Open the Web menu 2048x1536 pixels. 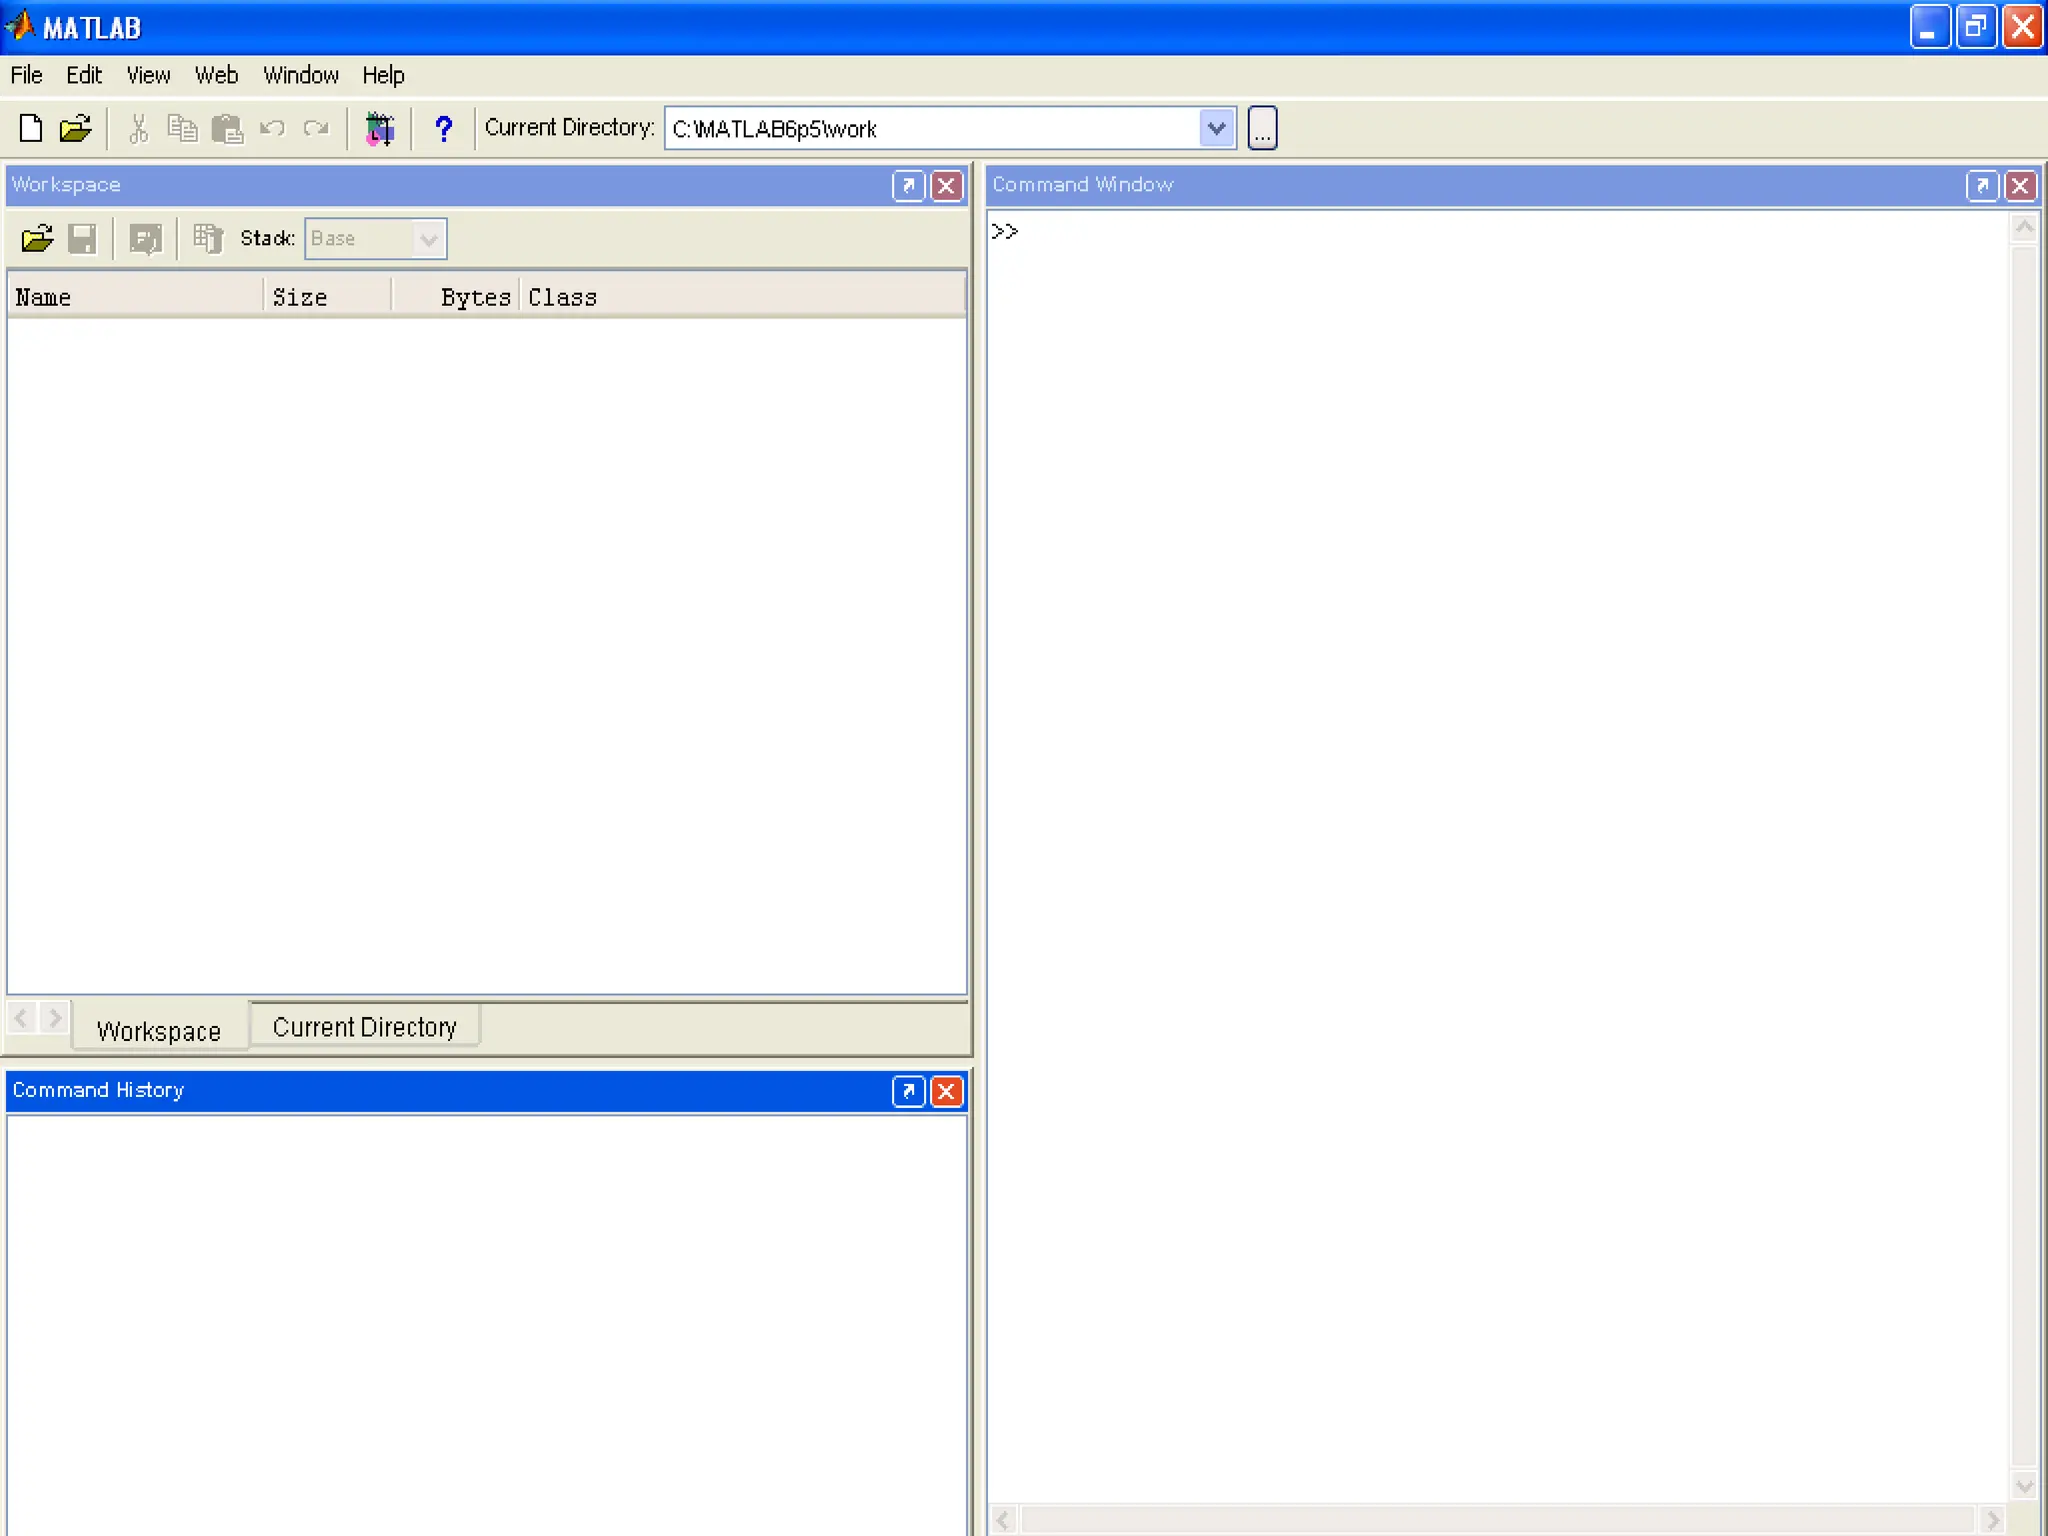point(216,76)
